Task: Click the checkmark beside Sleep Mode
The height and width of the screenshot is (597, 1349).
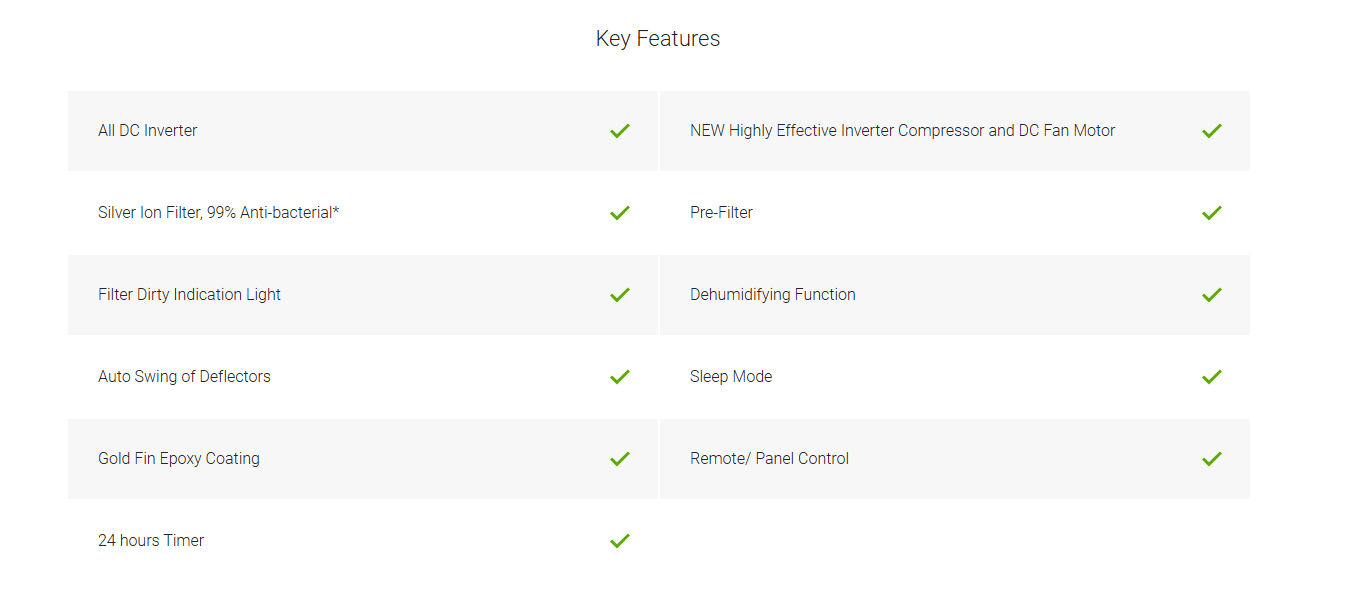Action: 1212,377
